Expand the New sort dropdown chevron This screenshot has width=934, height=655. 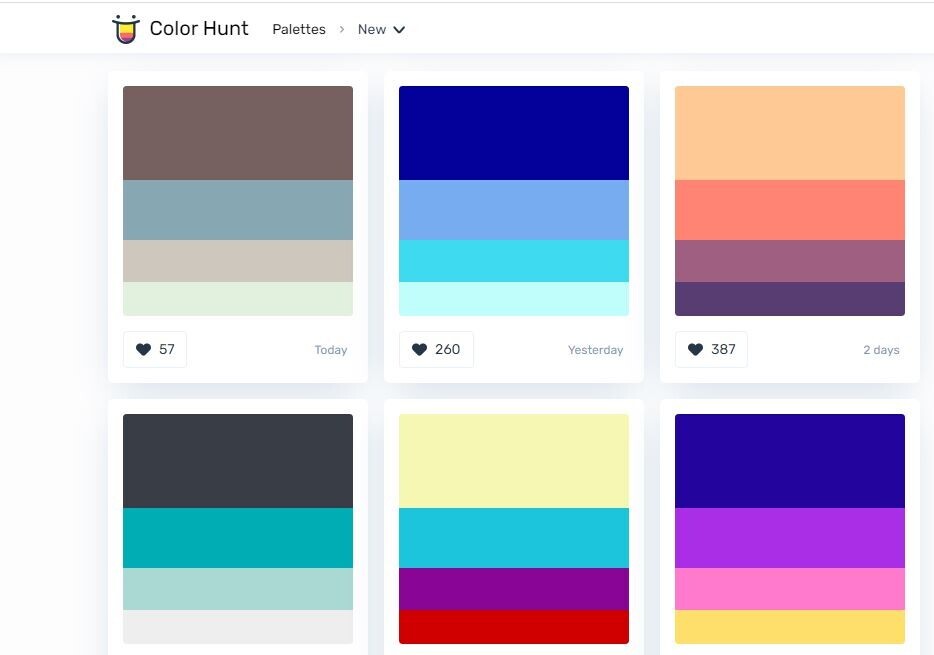[x=399, y=30]
